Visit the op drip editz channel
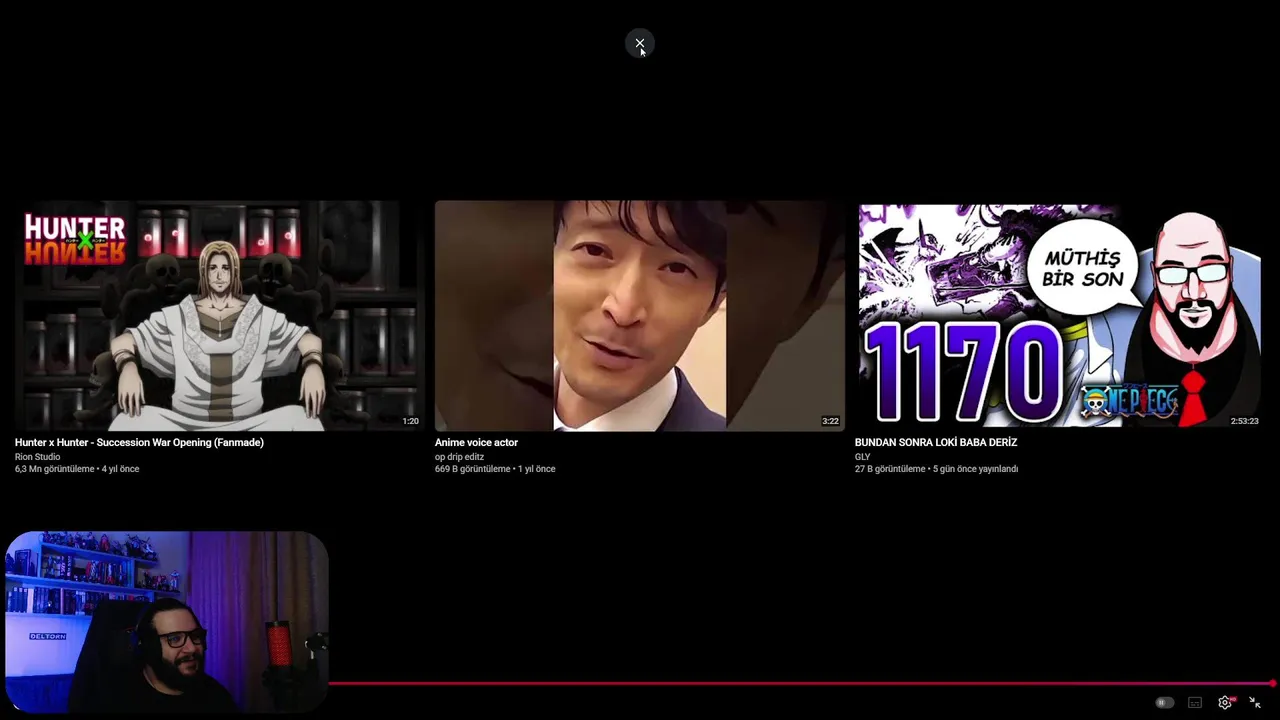This screenshot has height=720, width=1280. 459,457
